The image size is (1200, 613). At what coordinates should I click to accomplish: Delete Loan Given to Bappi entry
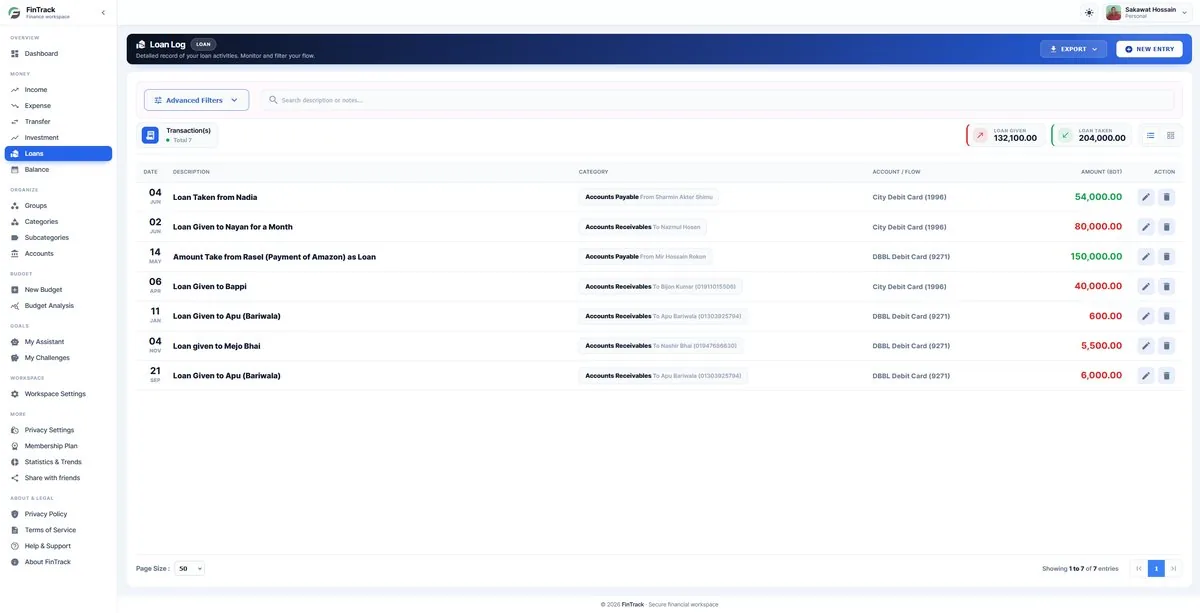[x=1166, y=286]
